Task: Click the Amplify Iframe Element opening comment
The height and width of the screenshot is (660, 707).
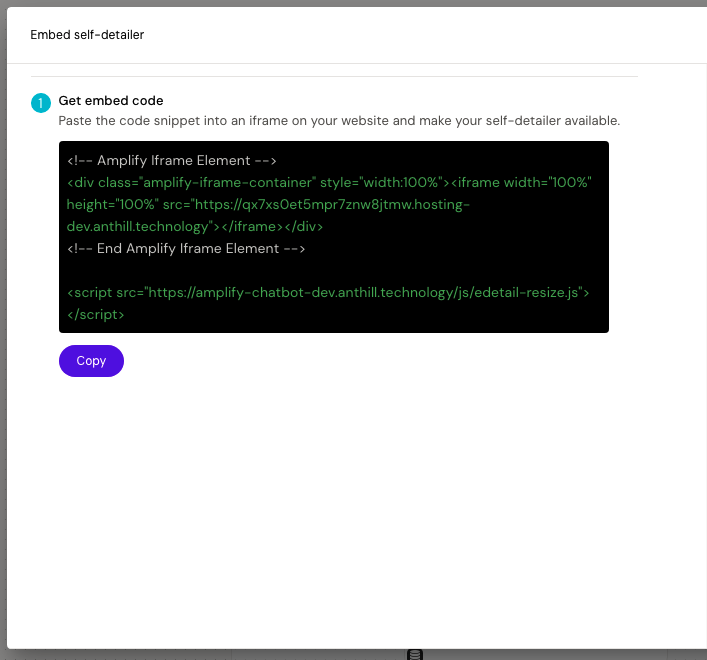Action: click(172, 160)
